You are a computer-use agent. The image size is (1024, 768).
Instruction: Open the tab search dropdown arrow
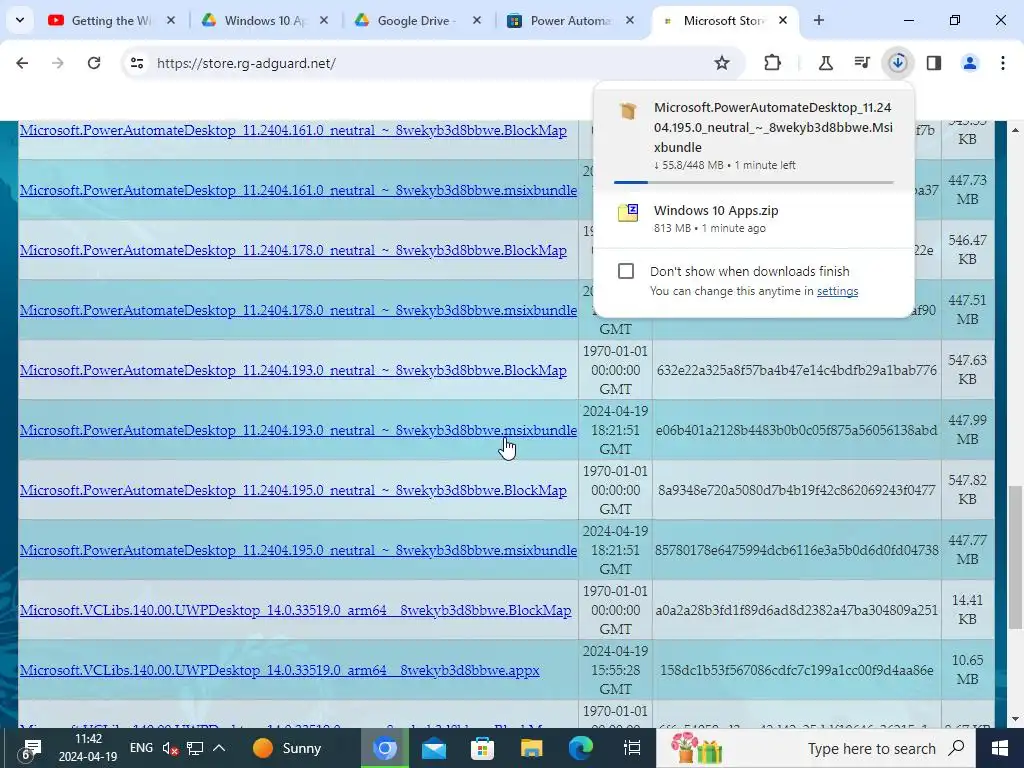tap(20, 20)
